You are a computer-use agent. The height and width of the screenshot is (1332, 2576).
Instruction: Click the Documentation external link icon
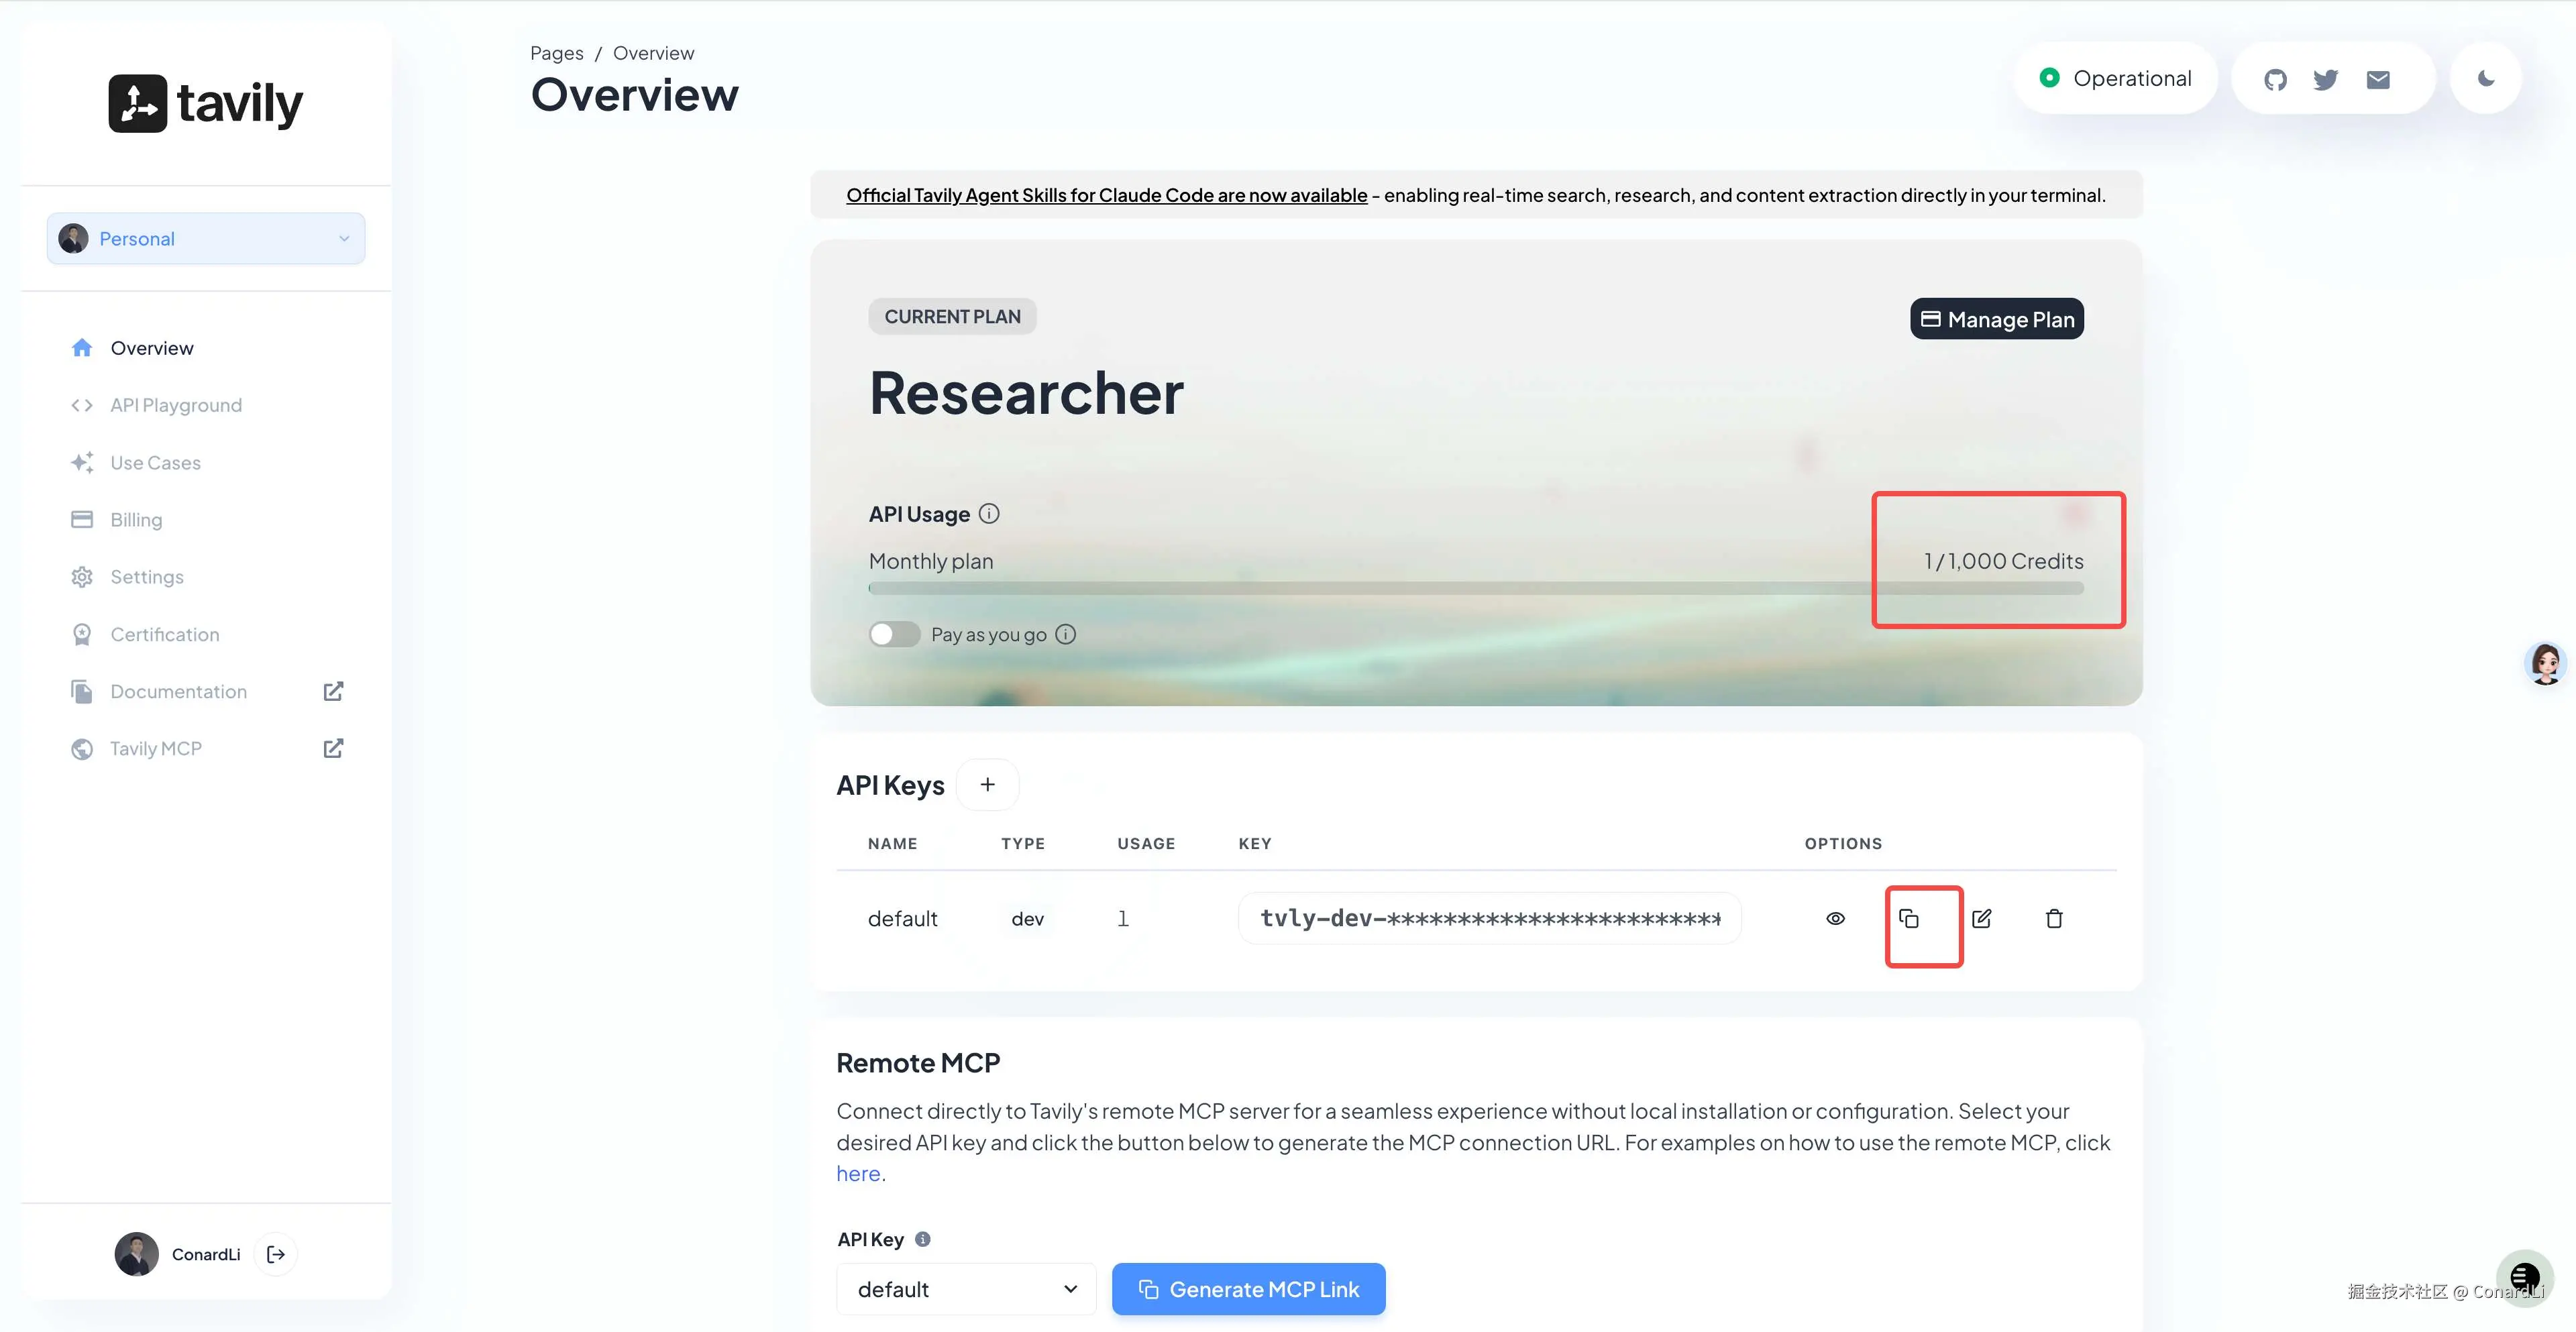click(x=333, y=691)
